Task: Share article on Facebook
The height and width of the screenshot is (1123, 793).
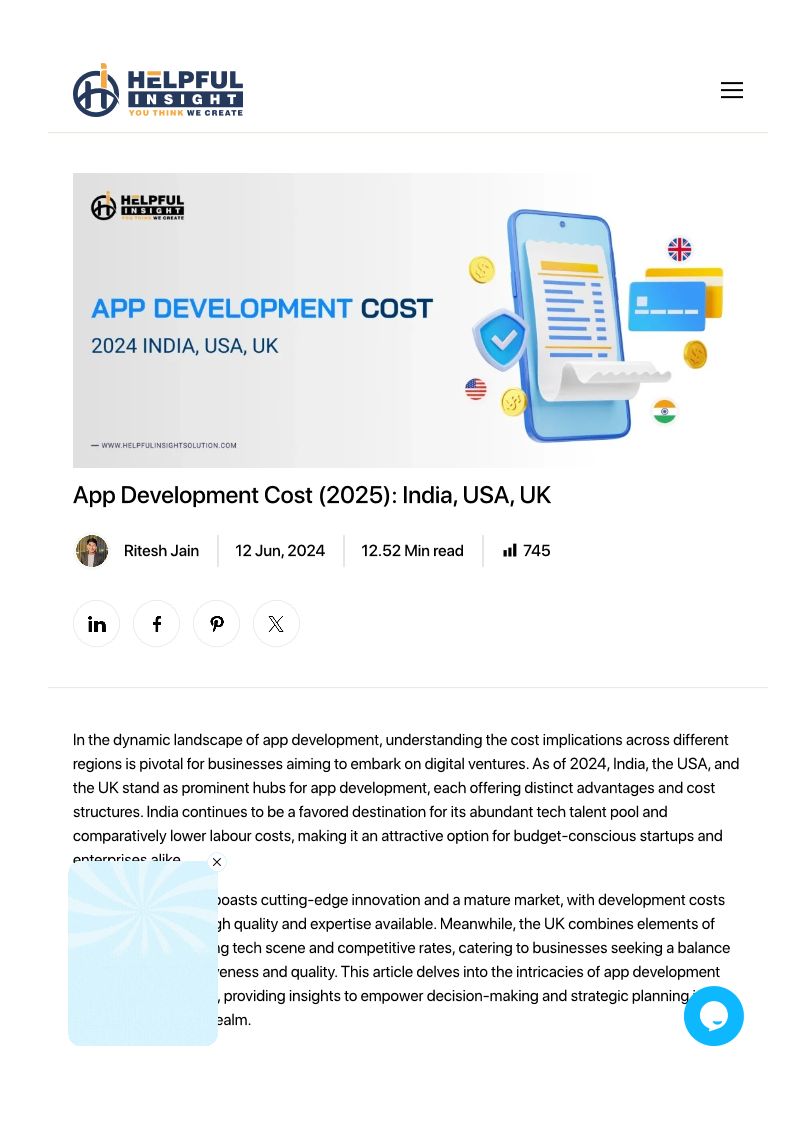Action: (x=157, y=624)
